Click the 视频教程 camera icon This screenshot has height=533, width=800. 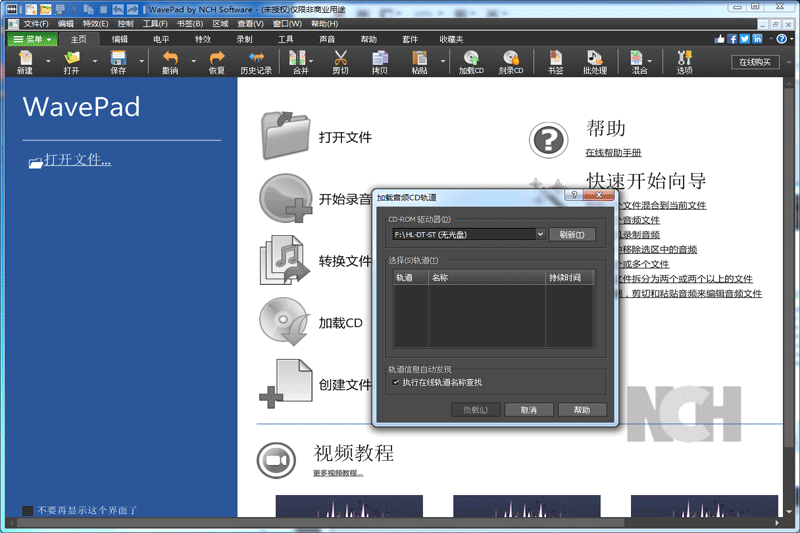[276, 461]
